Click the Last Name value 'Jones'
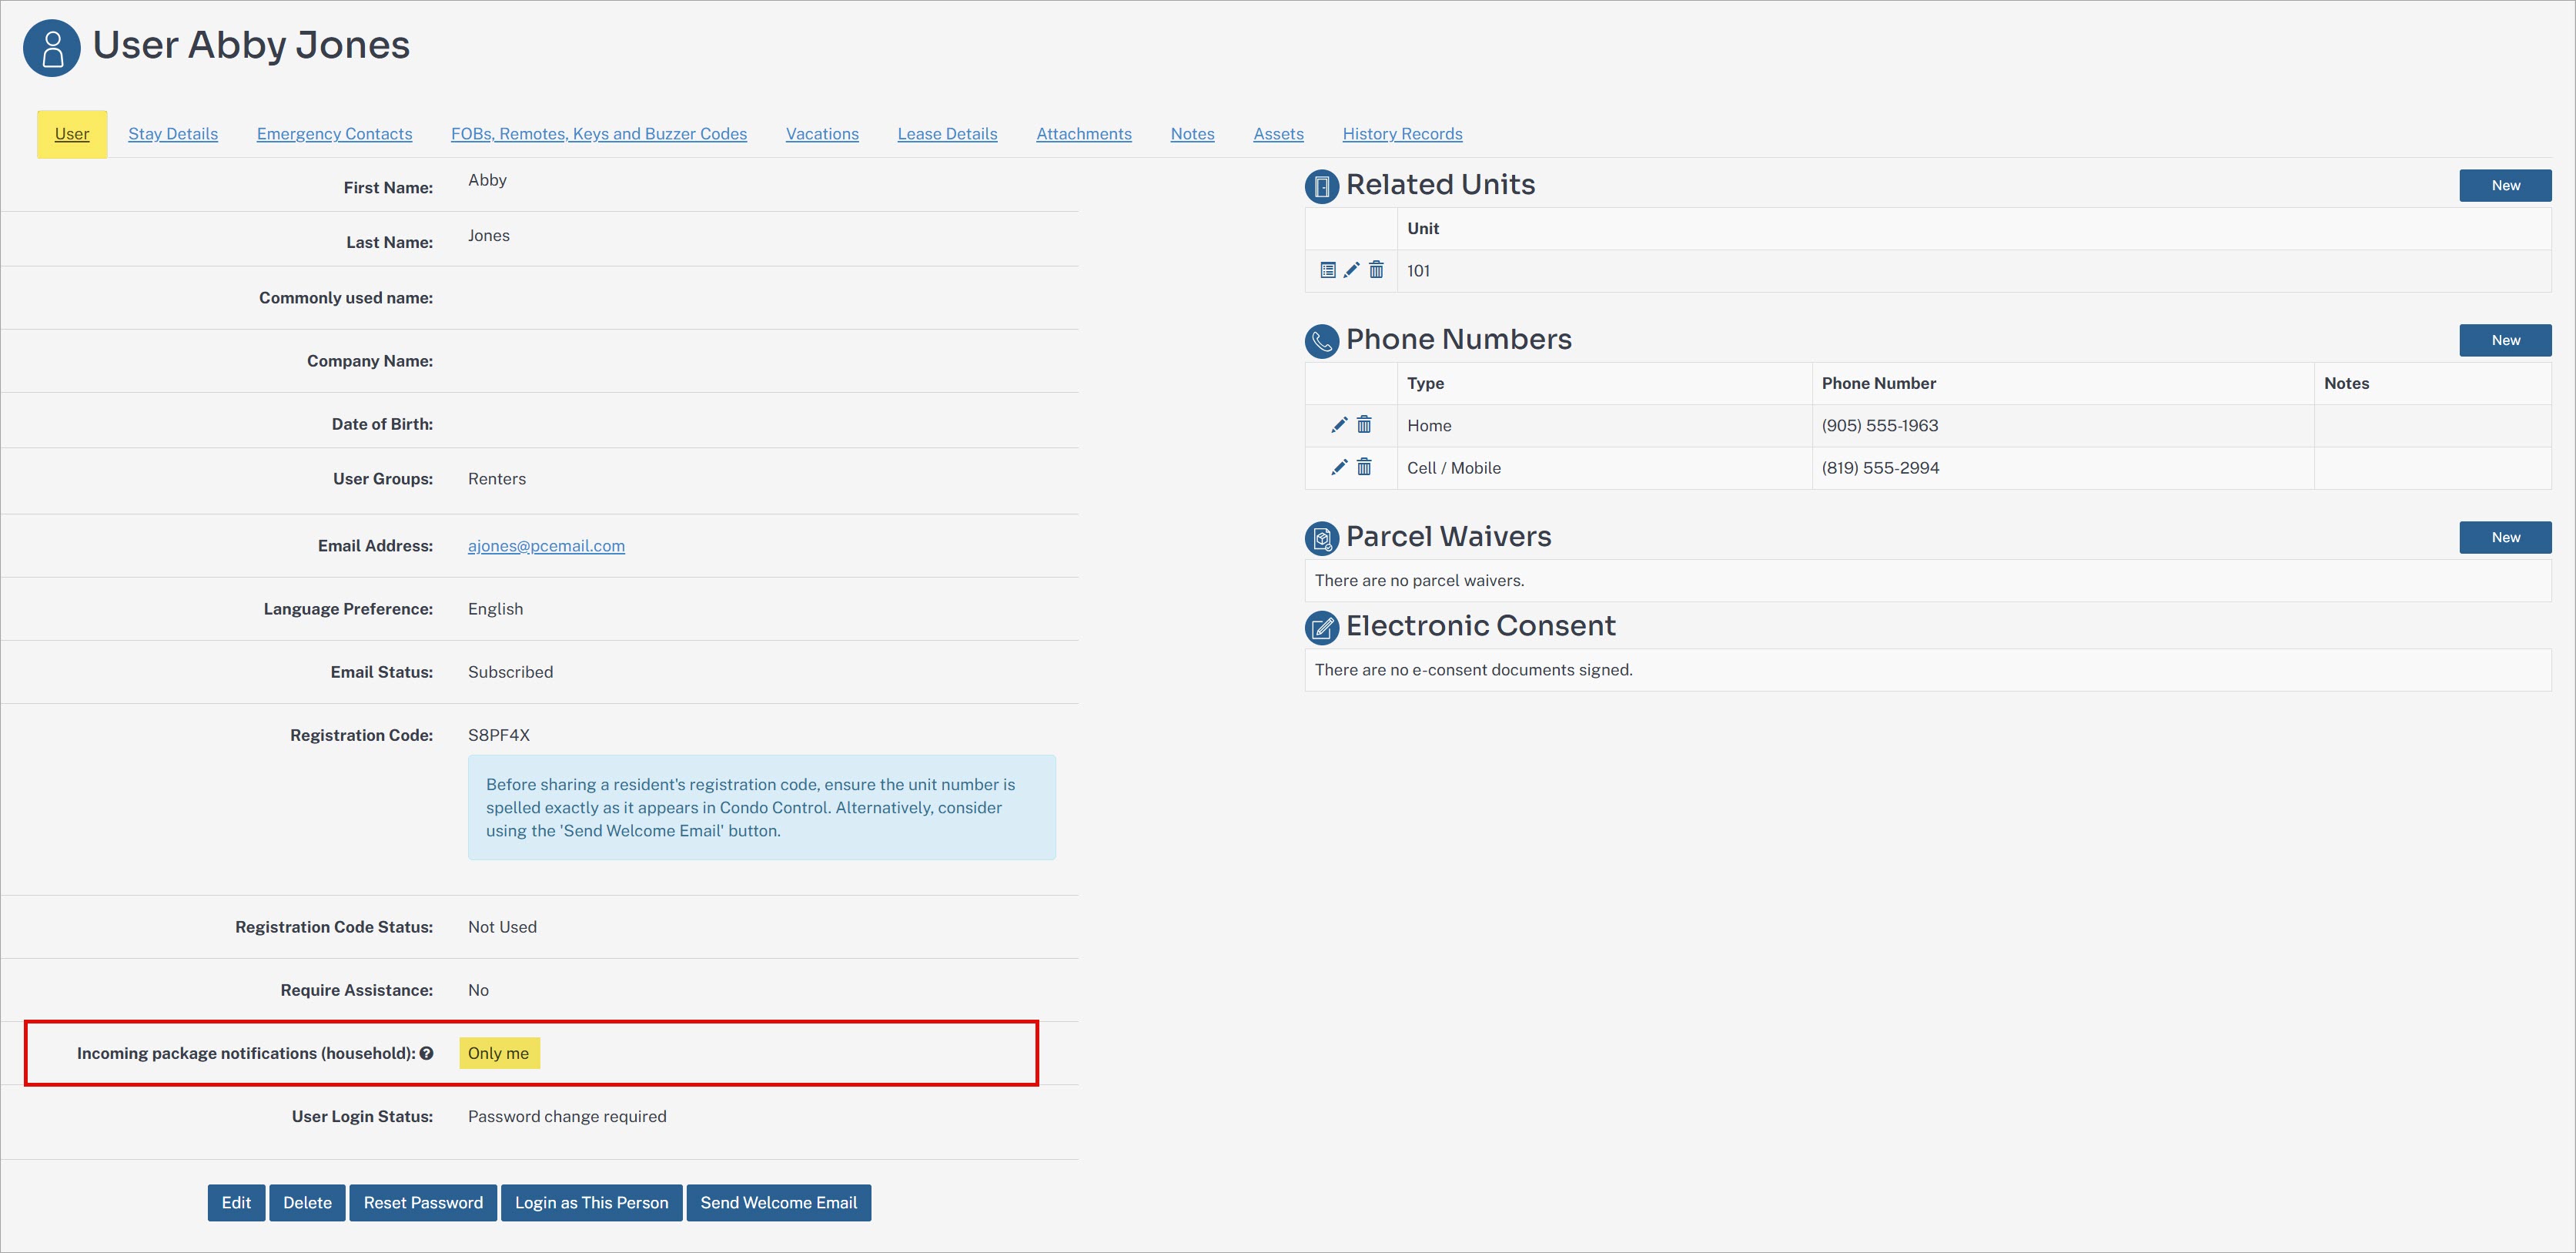The width and height of the screenshot is (2576, 1253). pyautogui.click(x=489, y=236)
